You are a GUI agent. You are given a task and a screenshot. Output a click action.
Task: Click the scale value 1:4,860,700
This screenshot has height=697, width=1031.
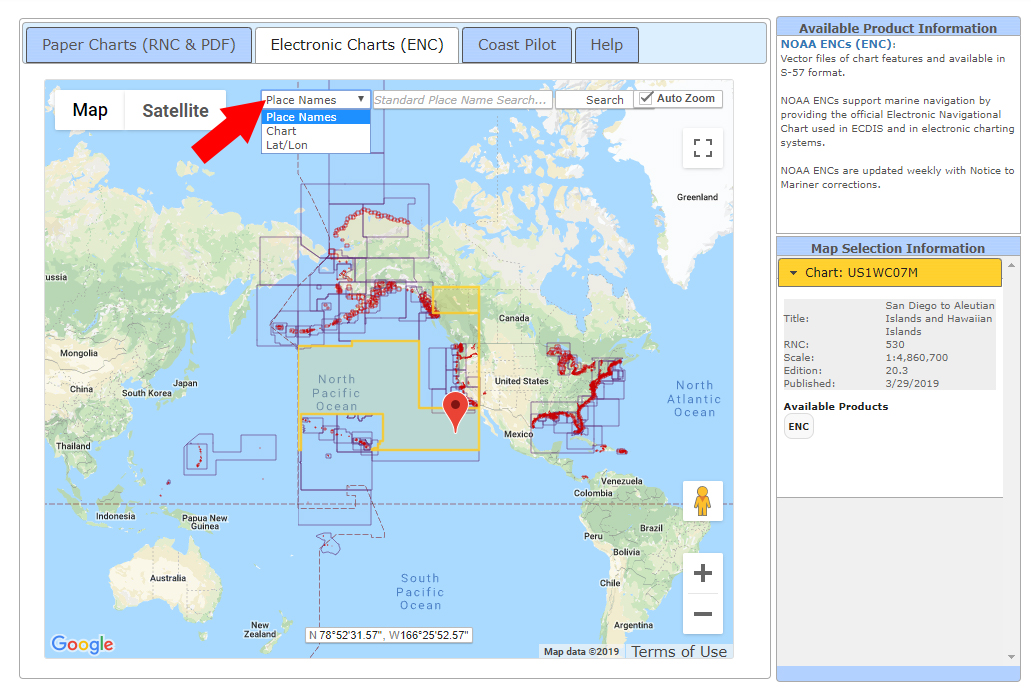click(x=917, y=358)
